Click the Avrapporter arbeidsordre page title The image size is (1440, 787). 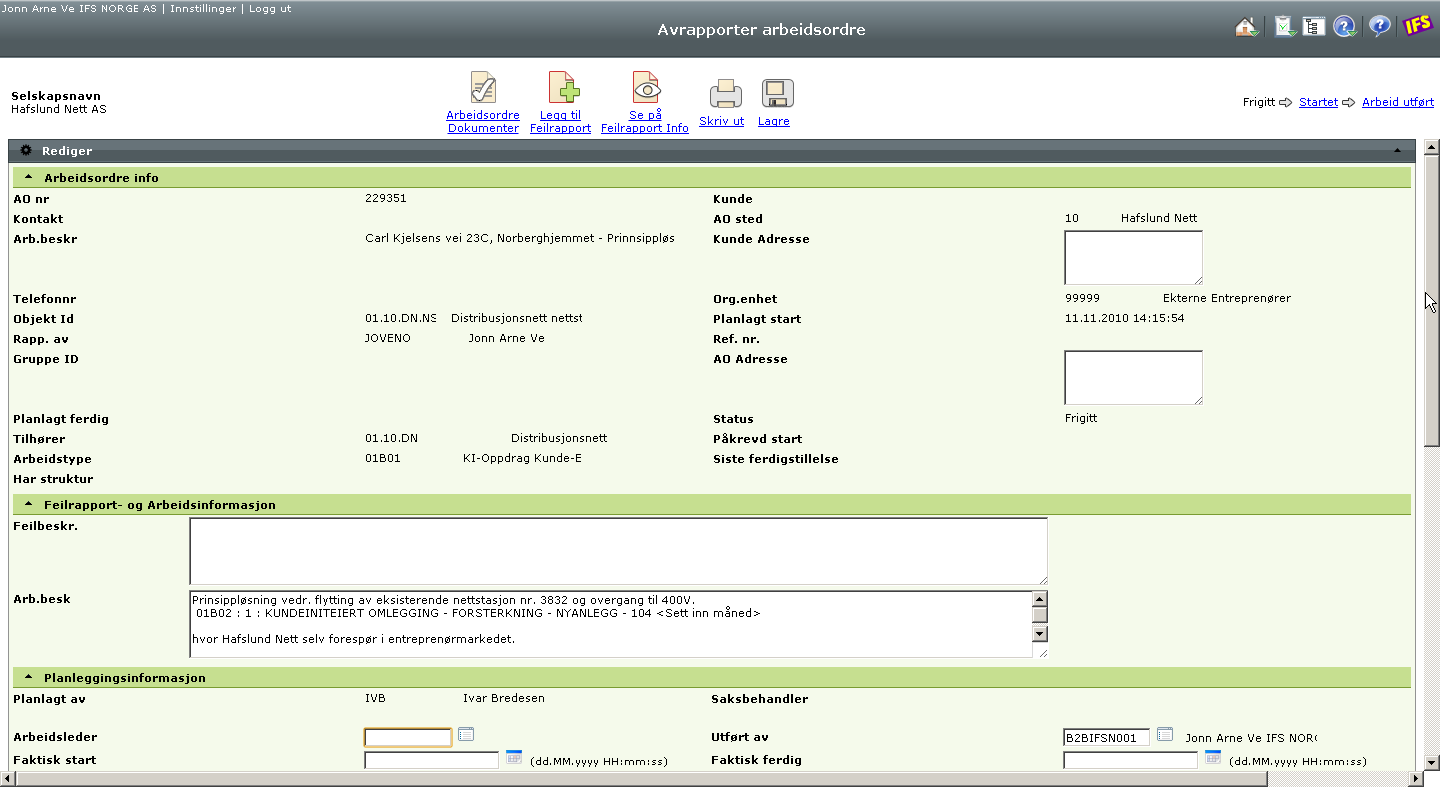point(761,29)
